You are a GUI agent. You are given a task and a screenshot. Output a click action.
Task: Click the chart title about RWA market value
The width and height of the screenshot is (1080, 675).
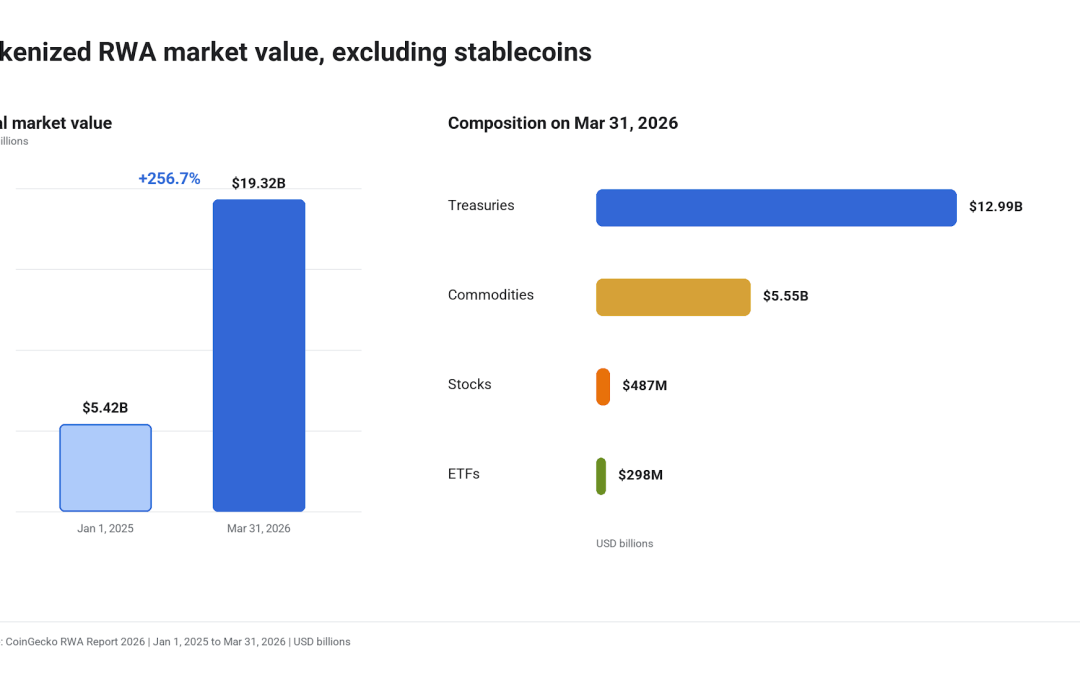(x=295, y=52)
